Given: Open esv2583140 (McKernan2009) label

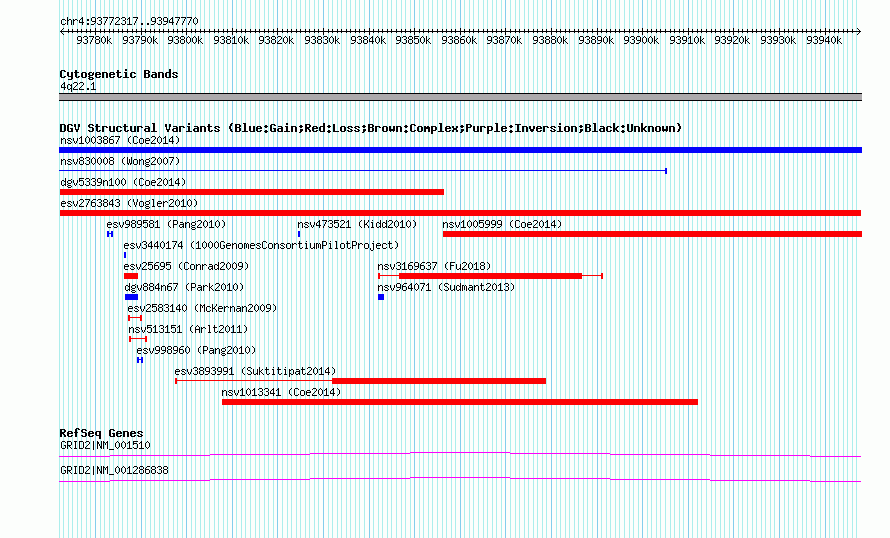Looking at the screenshot, I should pyautogui.click(x=202, y=308).
